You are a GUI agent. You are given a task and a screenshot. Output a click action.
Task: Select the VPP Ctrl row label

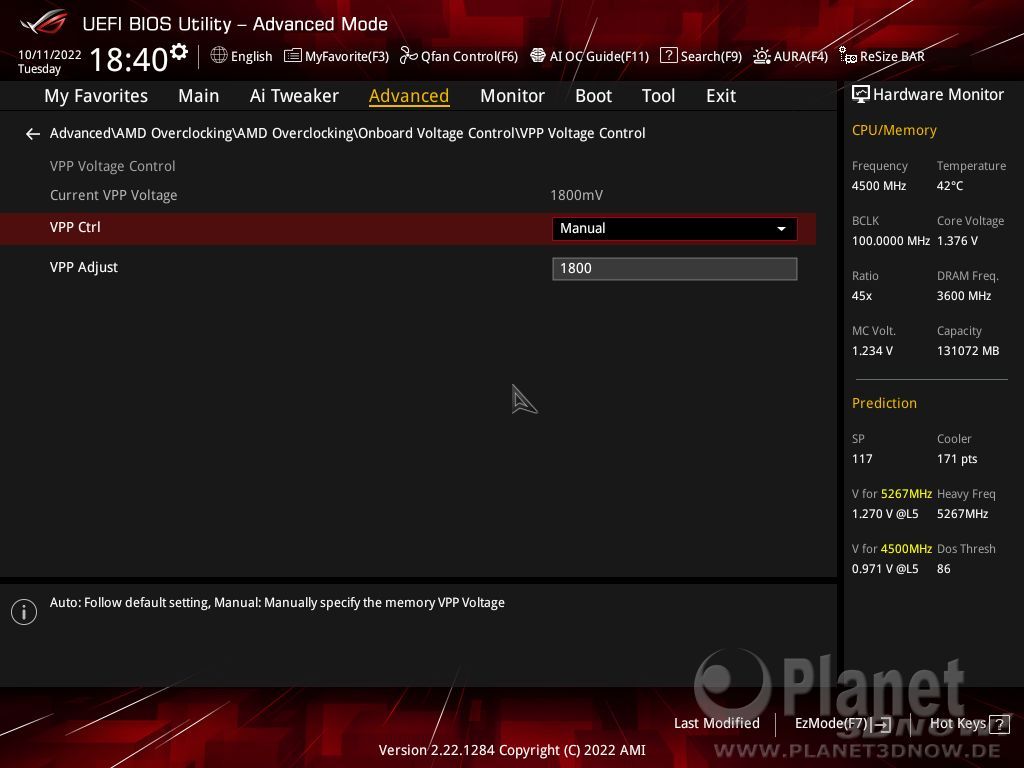click(75, 227)
